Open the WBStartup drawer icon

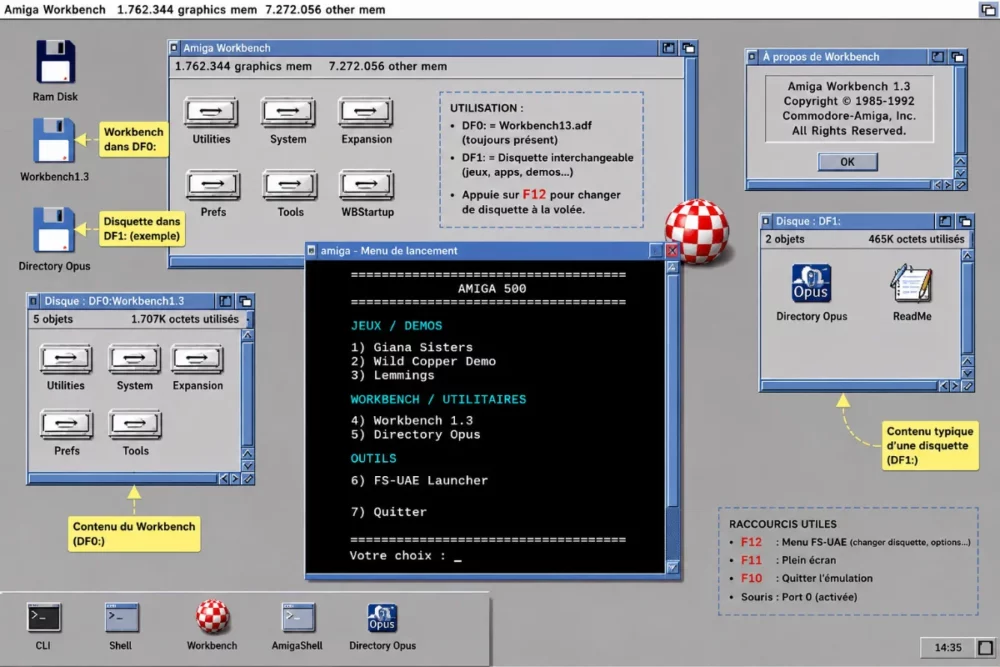[x=367, y=185]
